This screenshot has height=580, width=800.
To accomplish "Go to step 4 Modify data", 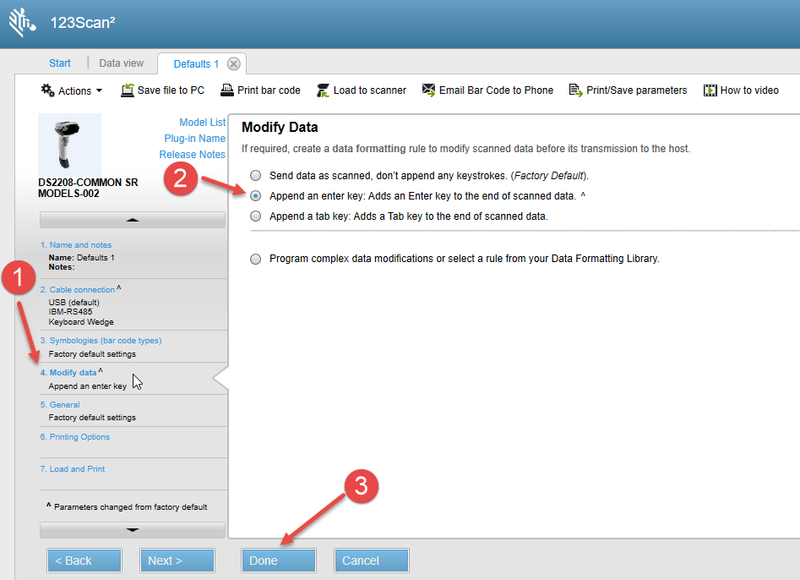I will tap(68, 372).
